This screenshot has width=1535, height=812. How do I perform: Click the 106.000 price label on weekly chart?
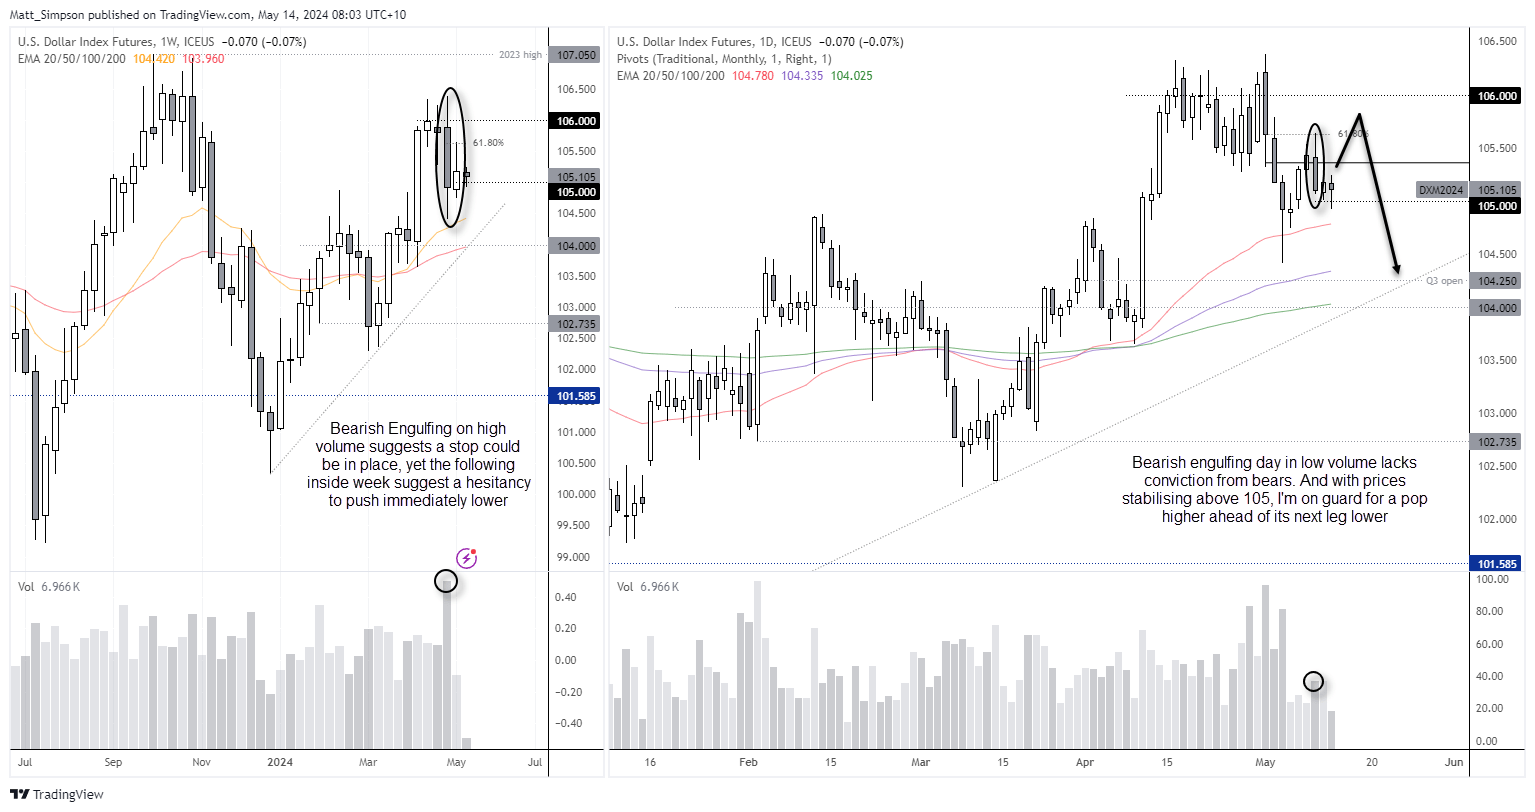click(577, 121)
